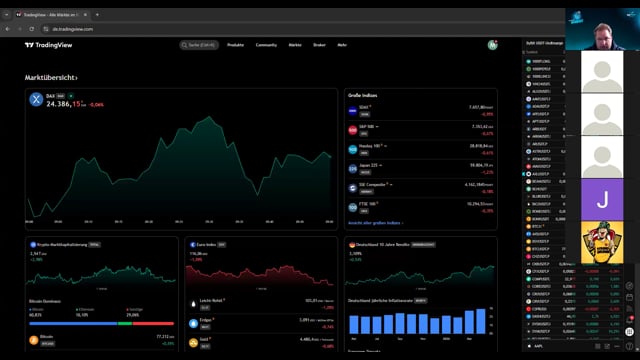Screen dimensions: 640x360
Task: Open the Suche search box
Action: click(199, 45)
